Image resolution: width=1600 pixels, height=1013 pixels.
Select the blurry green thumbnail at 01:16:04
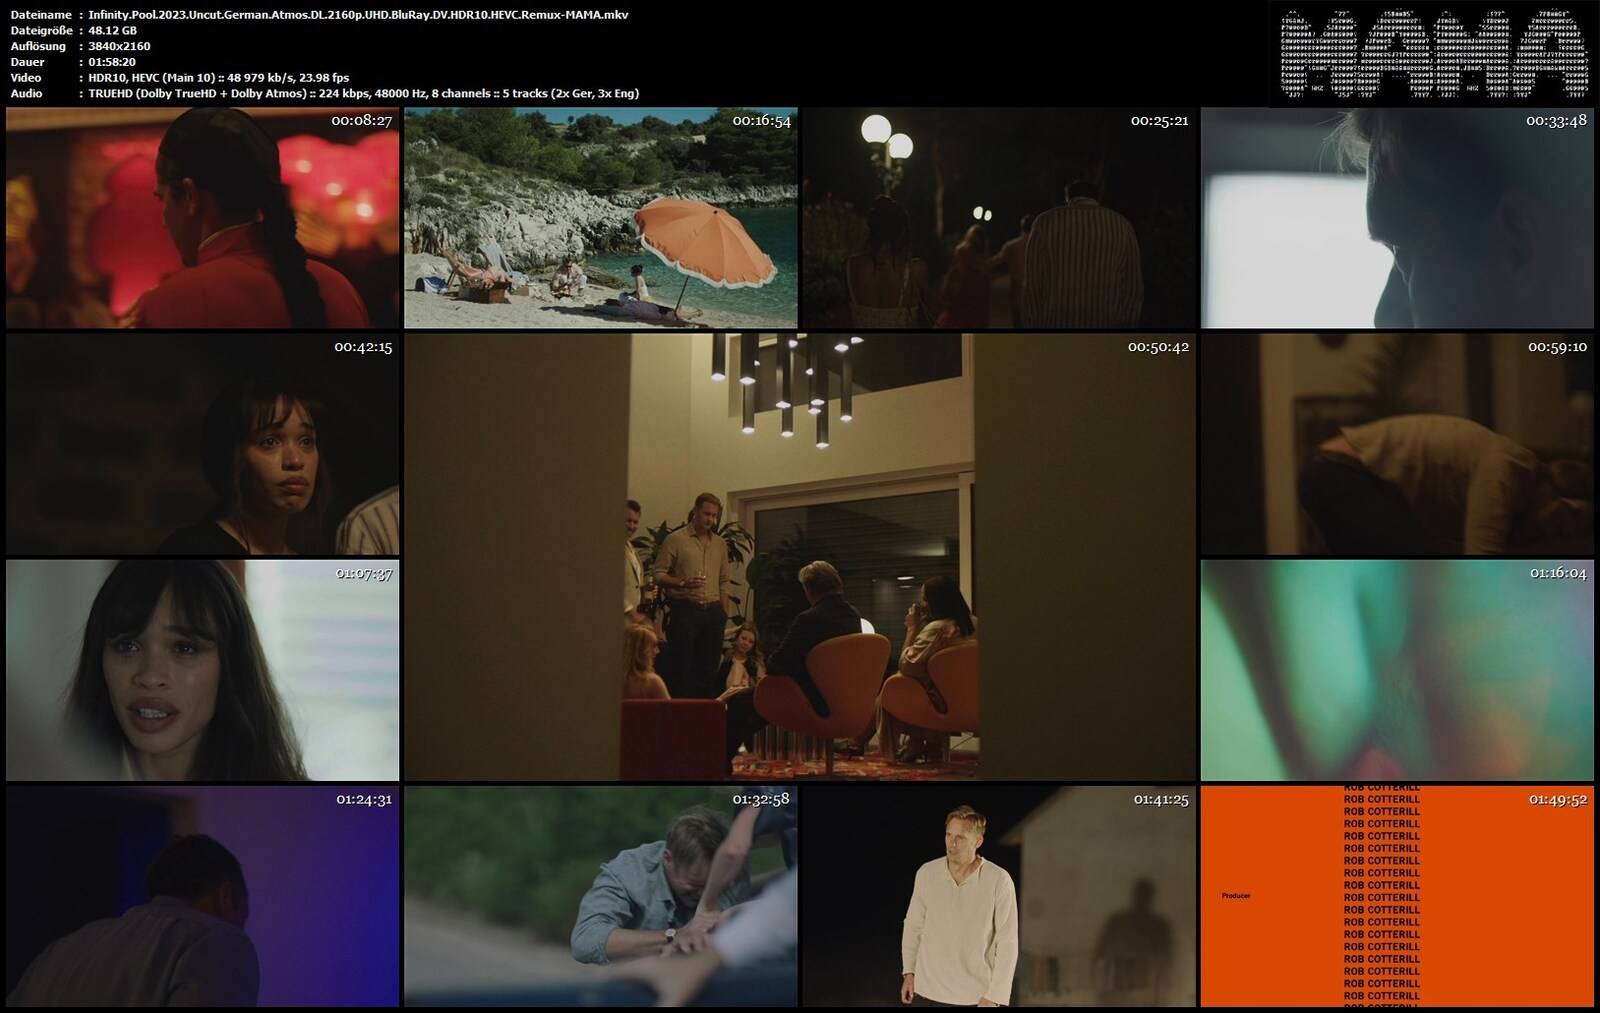[1397, 670]
